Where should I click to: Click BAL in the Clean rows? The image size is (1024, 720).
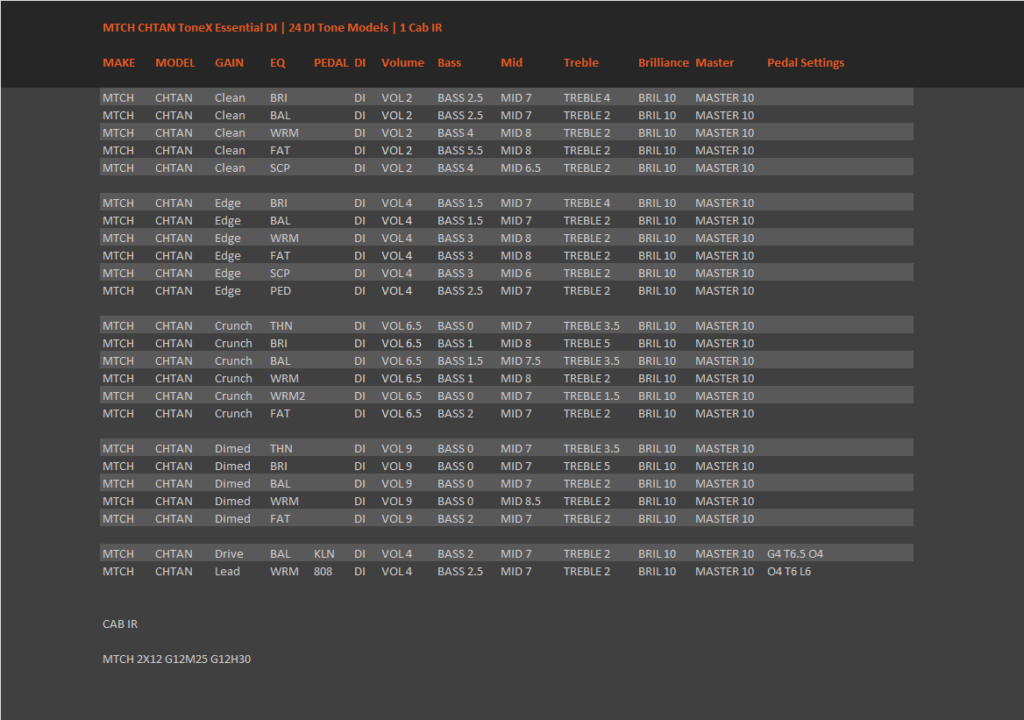click(x=280, y=116)
